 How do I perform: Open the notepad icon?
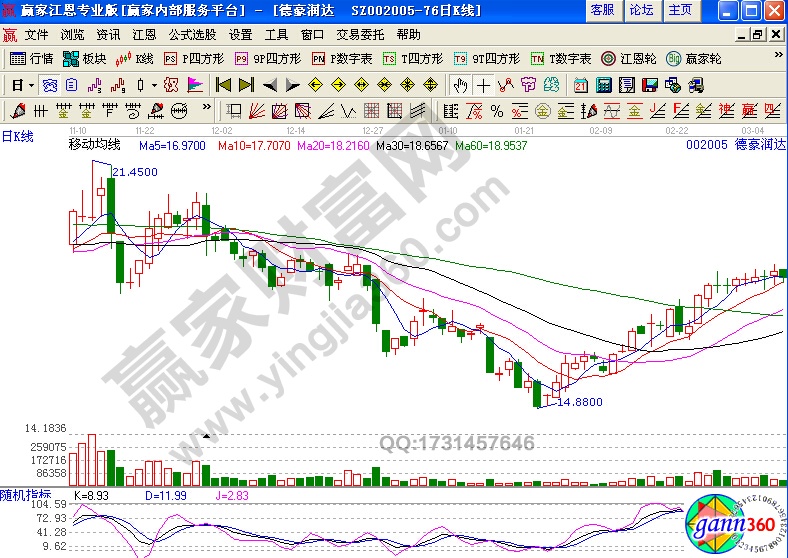(x=627, y=85)
